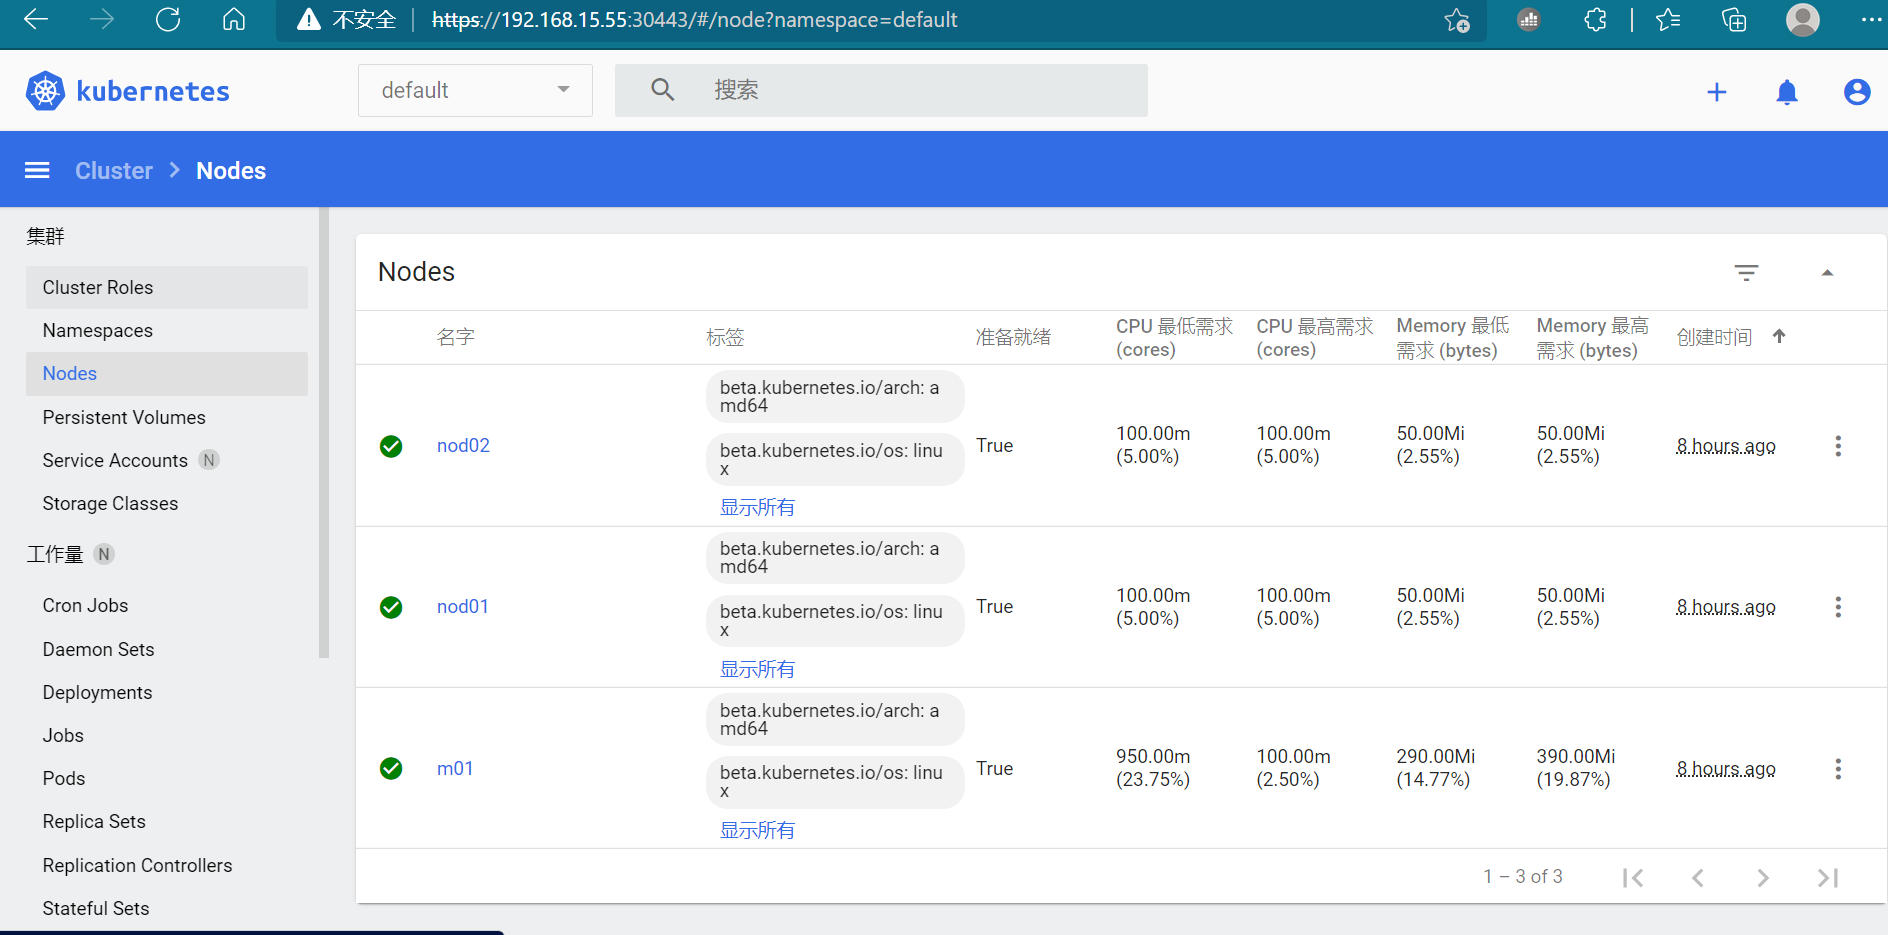Show all labels for nod01

[x=757, y=669]
